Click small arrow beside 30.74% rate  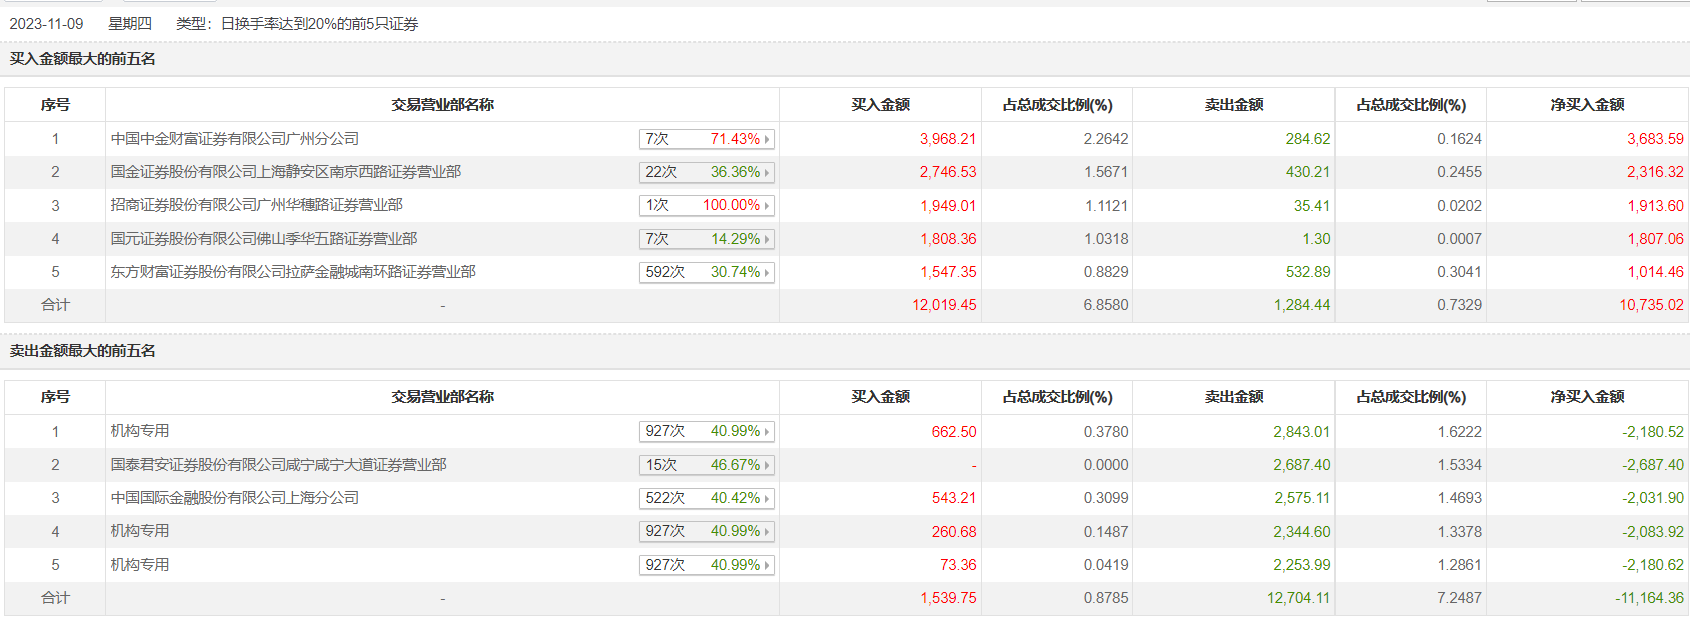click(x=767, y=273)
